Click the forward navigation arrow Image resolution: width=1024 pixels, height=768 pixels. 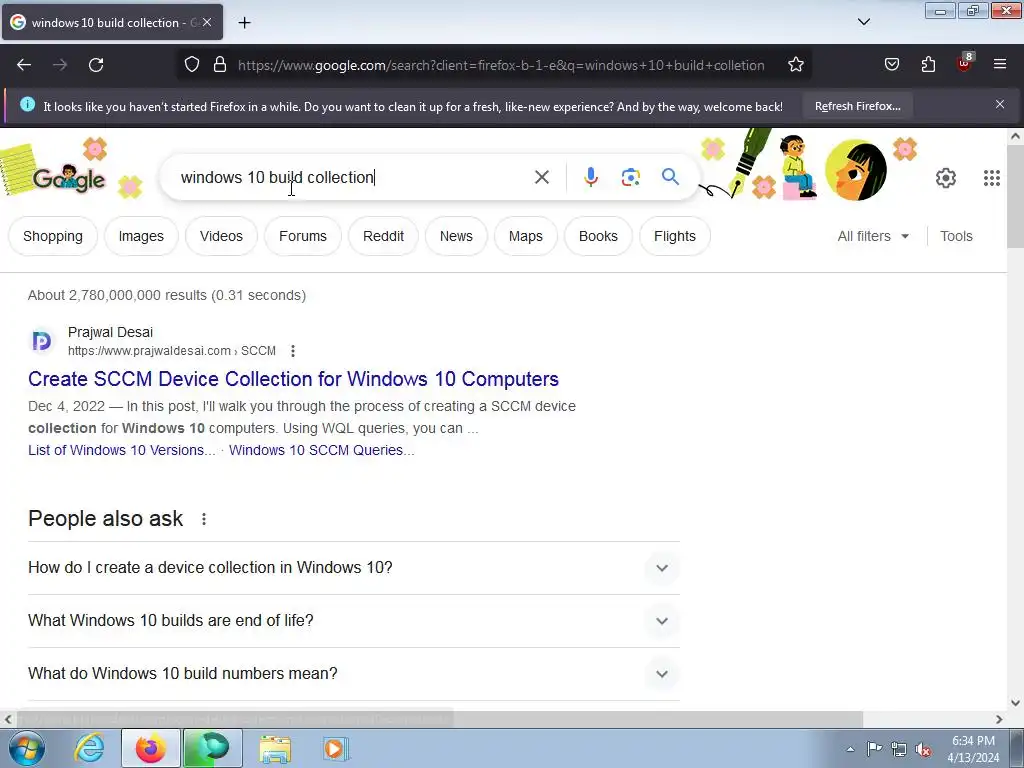tap(60, 65)
